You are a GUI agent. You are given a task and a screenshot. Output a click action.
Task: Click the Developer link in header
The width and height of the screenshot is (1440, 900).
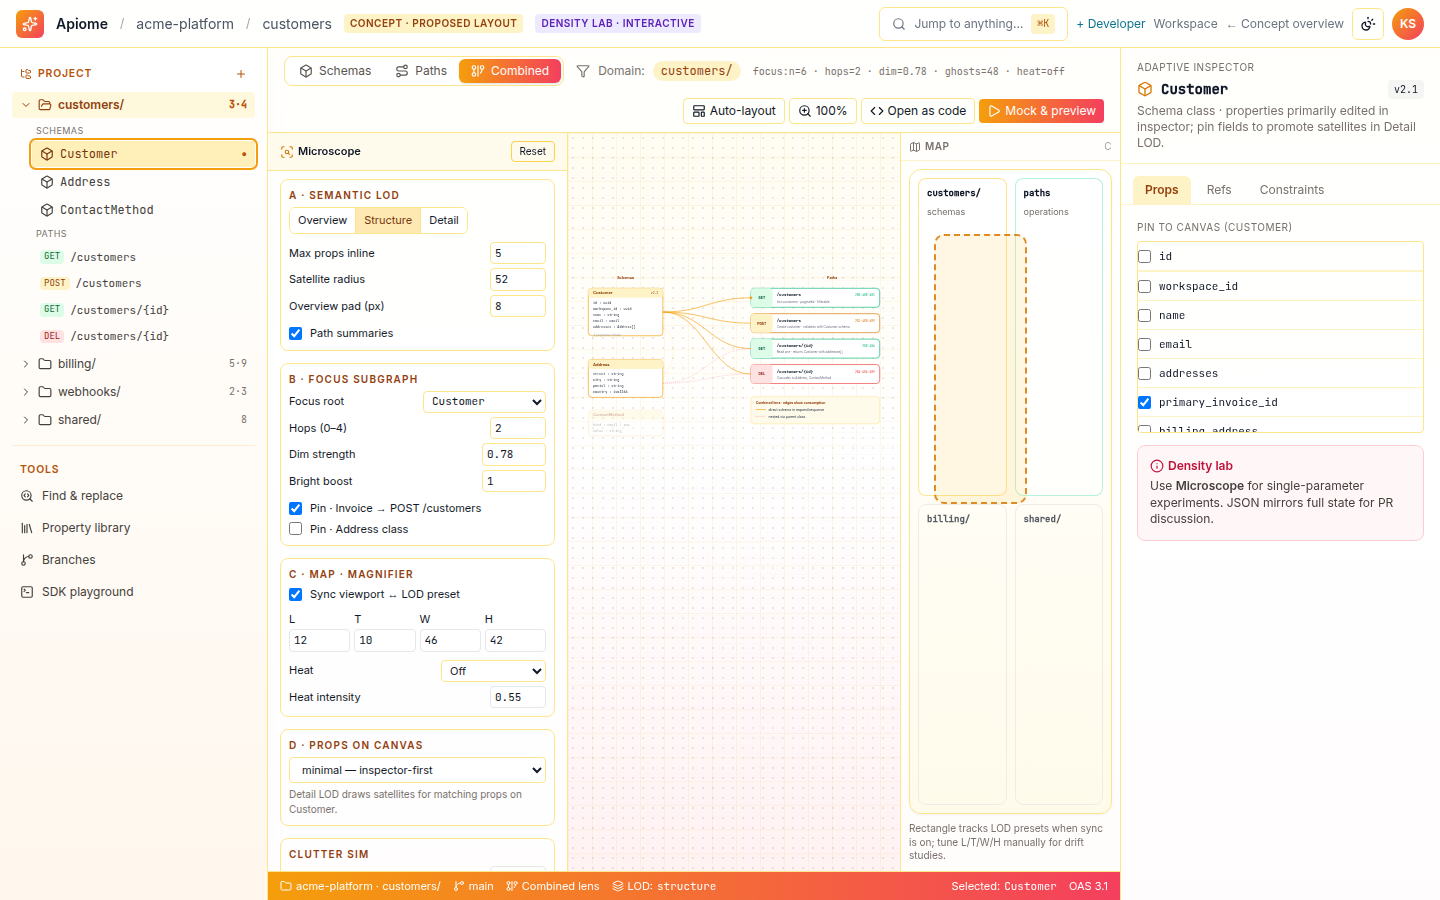[x=1111, y=24]
